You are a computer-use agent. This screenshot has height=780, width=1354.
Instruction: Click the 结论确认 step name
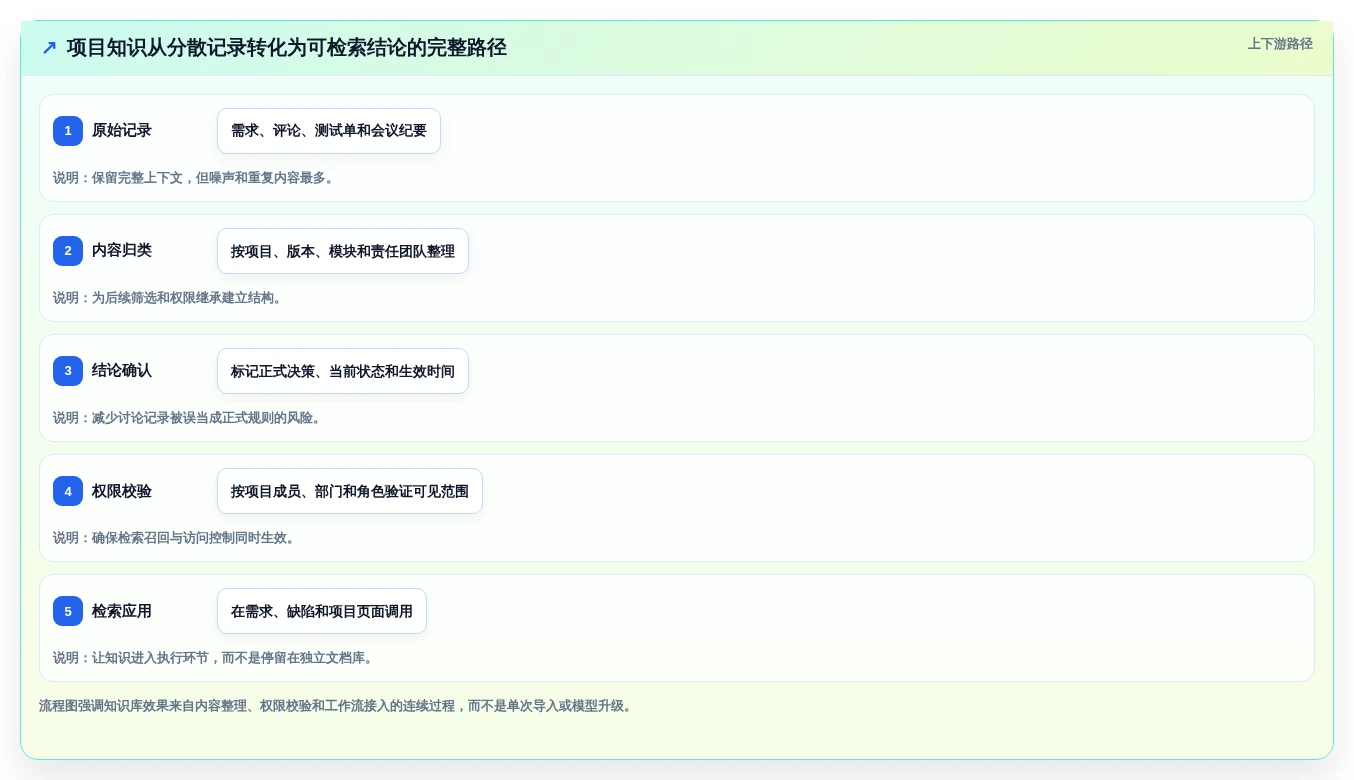(122, 371)
